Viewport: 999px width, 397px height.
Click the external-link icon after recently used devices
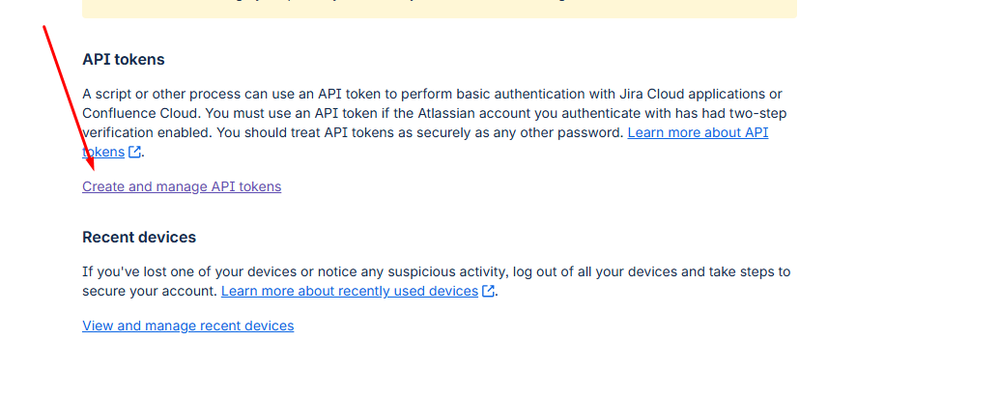click(x=488, y=291)
